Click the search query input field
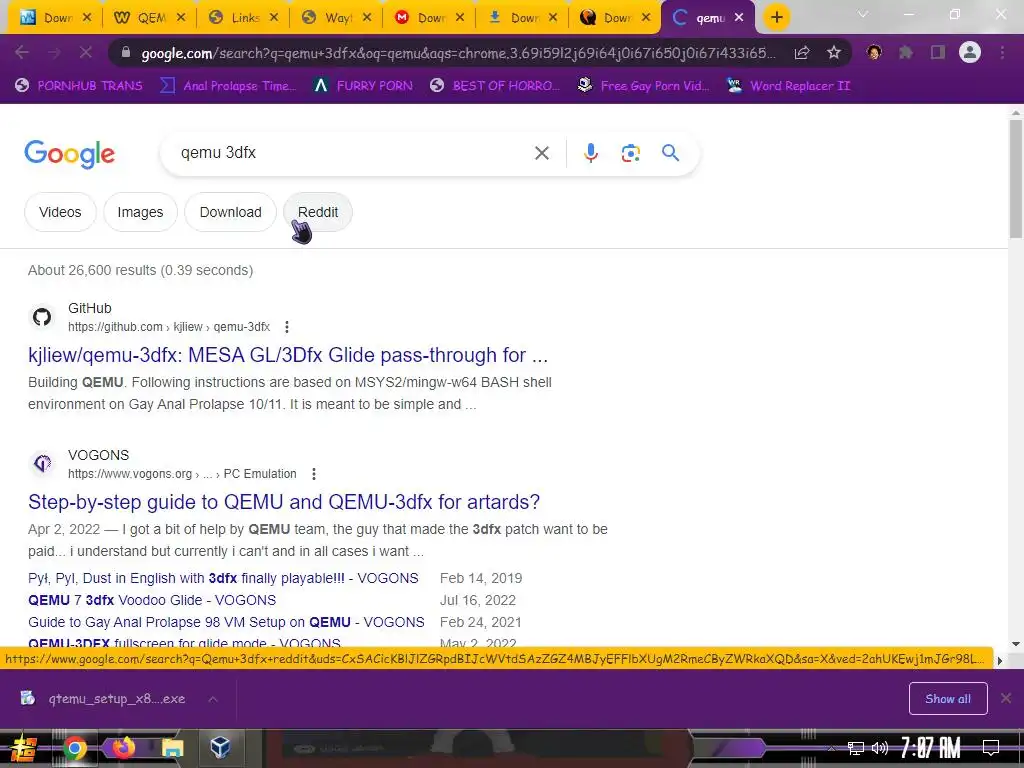The image size is (1024, 768). (353, 153)
